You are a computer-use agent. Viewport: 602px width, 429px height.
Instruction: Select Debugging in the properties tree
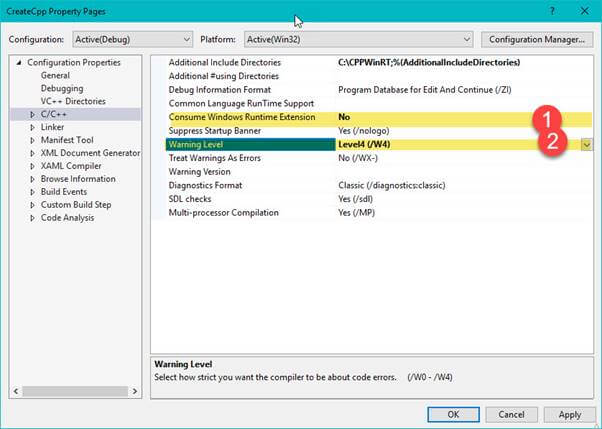pyautogui.click(x=62, y=88)
